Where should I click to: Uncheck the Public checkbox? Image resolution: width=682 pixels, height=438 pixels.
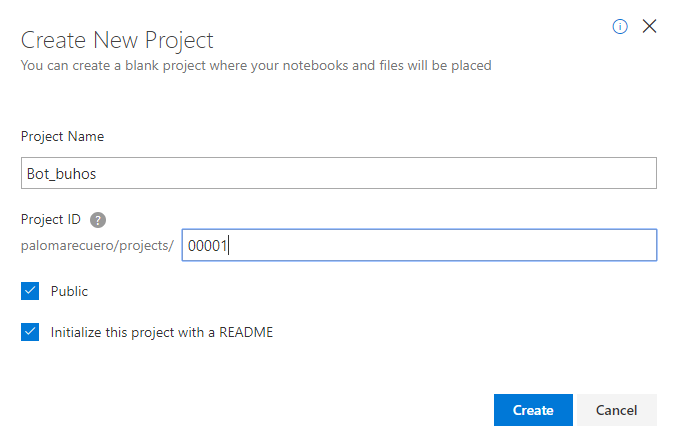30,291
